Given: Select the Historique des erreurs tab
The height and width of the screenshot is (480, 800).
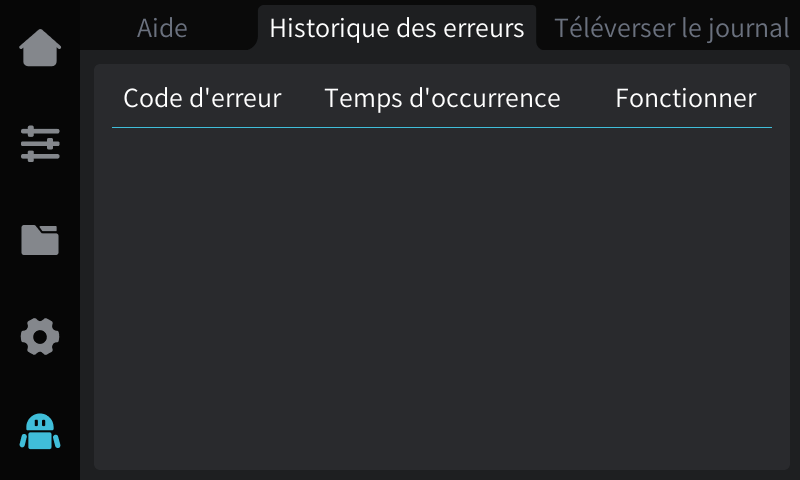Looking at the screenshot, I should tap(396, 28).
